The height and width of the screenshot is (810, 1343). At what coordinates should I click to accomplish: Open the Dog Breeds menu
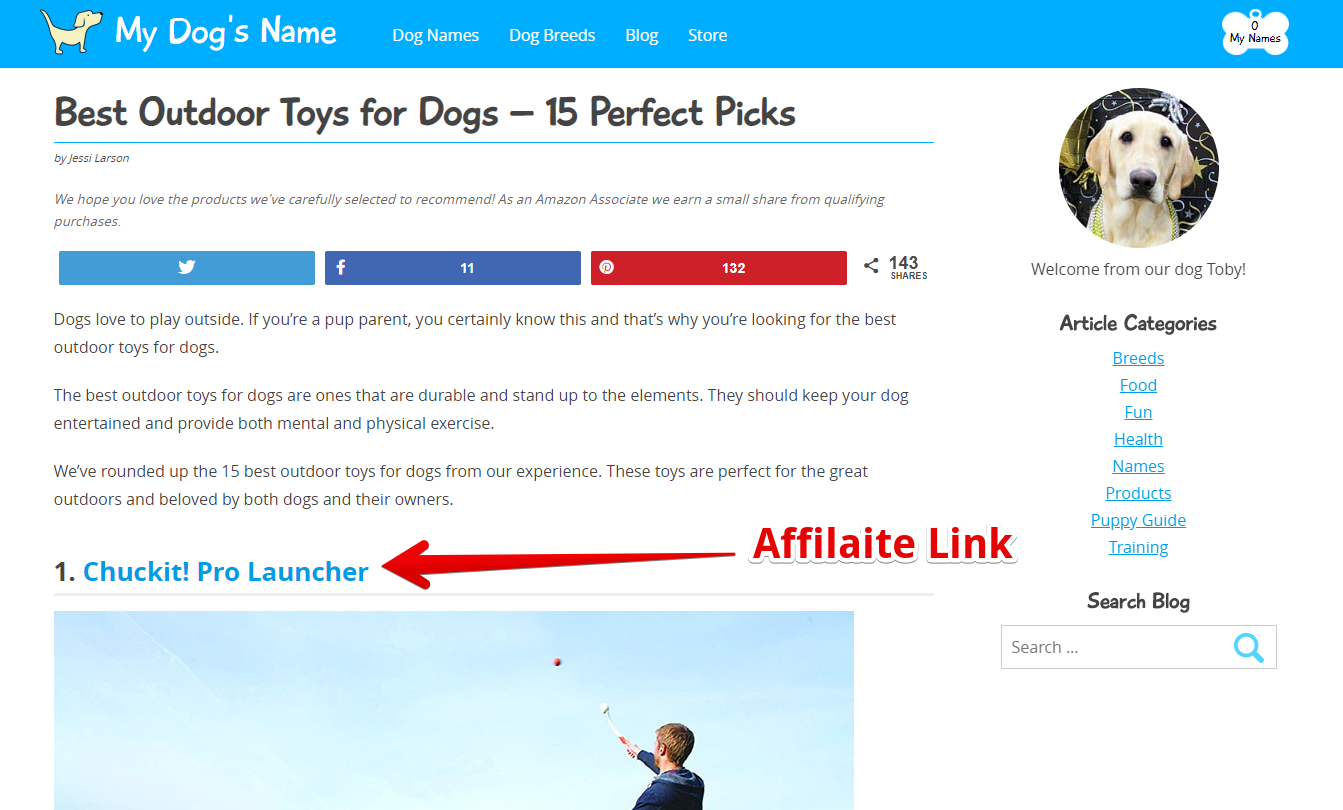(552, 35)
